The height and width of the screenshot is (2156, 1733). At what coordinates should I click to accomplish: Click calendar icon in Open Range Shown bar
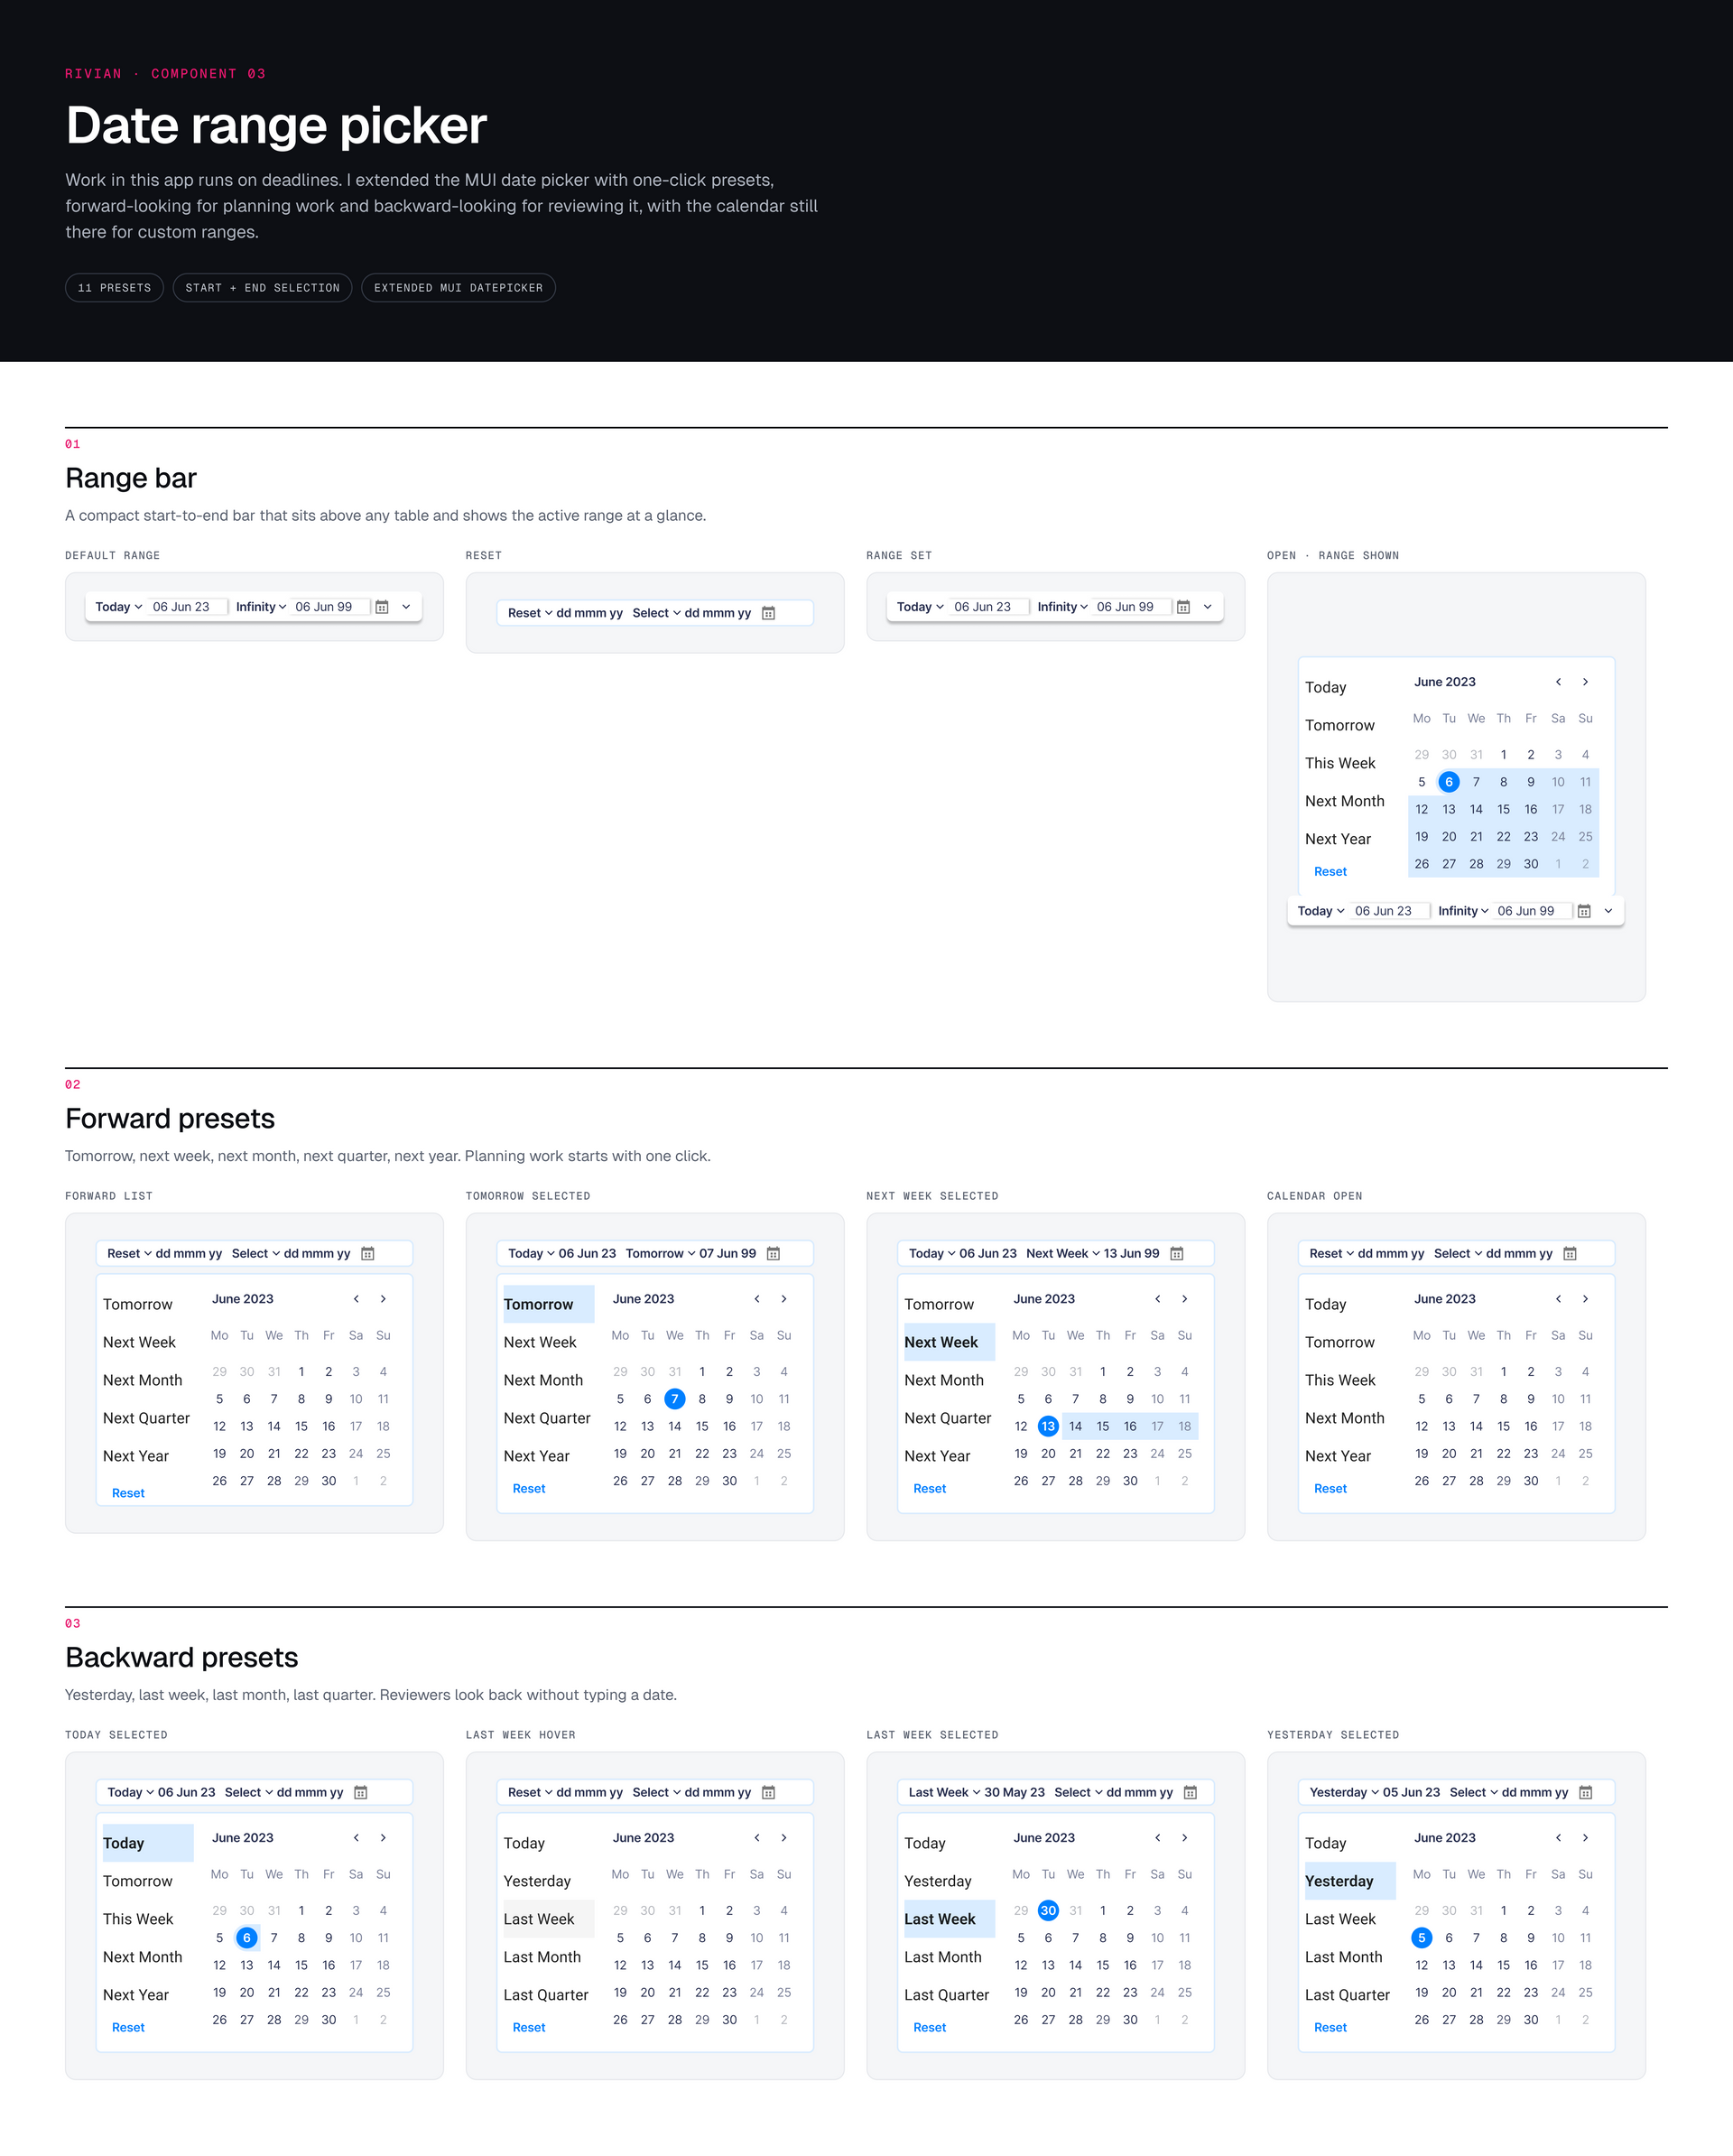pos(1584,911)
